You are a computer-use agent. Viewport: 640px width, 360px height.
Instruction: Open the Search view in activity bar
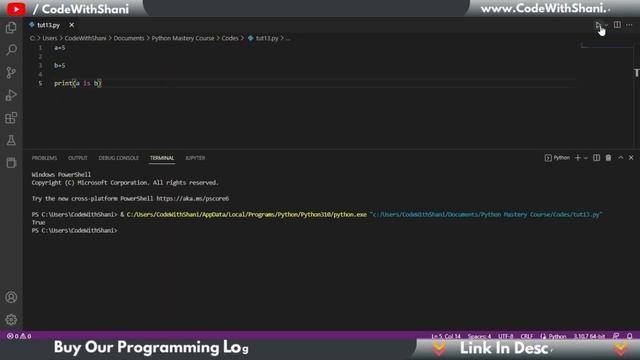coord(11,50)
